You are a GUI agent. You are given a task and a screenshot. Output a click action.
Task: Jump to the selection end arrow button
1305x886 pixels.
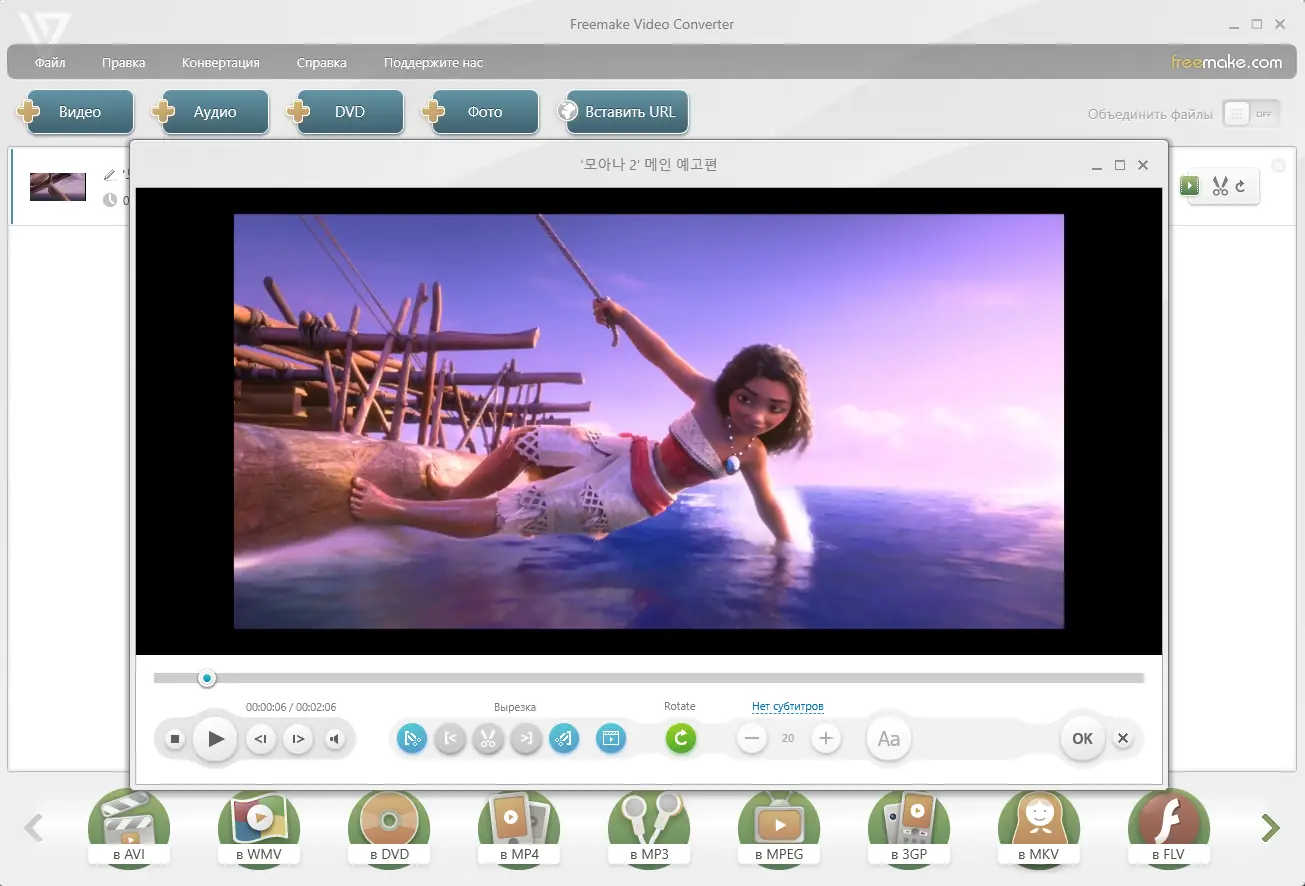coord(526,739)
